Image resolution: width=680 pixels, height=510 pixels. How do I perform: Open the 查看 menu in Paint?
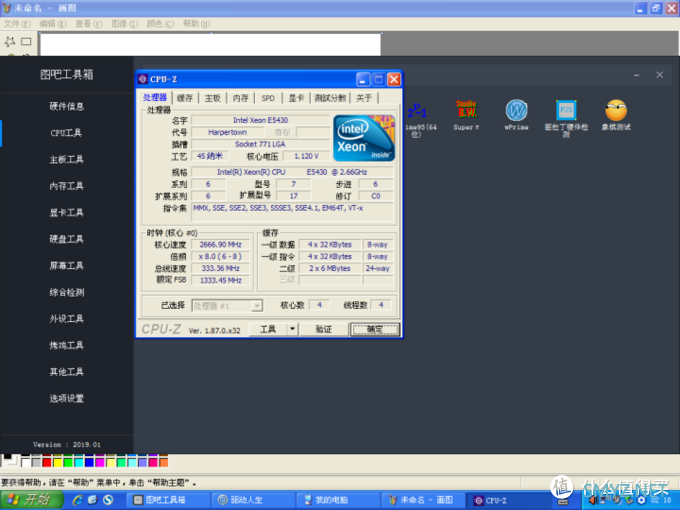tap(88, 24)
